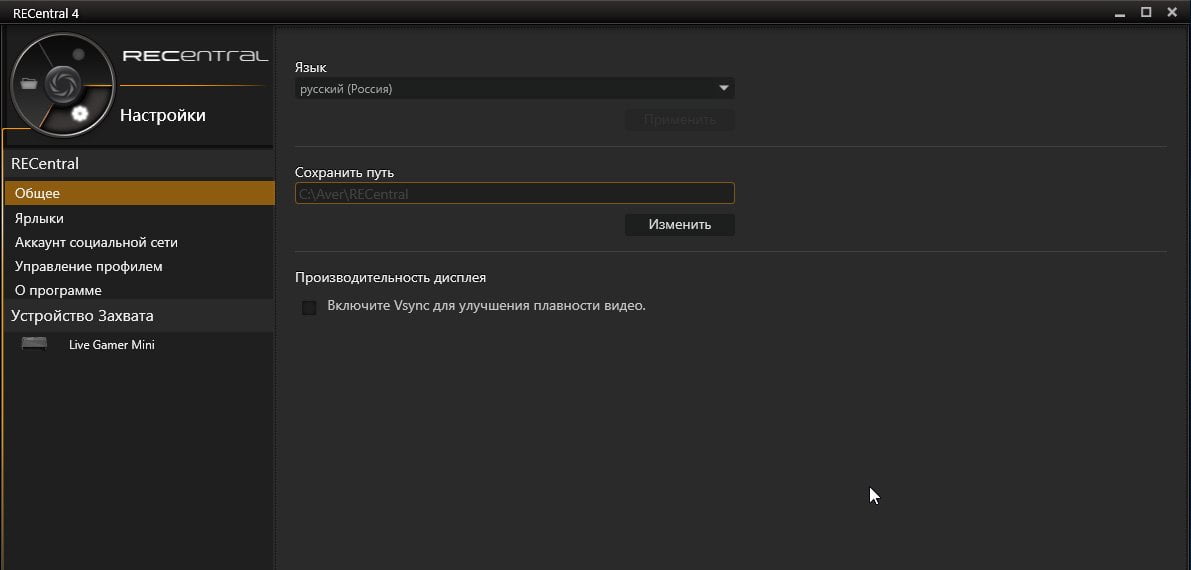This screenshot has height=570, width=1191.
Task: Click the greyed Применить button
Action: pyautogui.click(x=680, y=120)
